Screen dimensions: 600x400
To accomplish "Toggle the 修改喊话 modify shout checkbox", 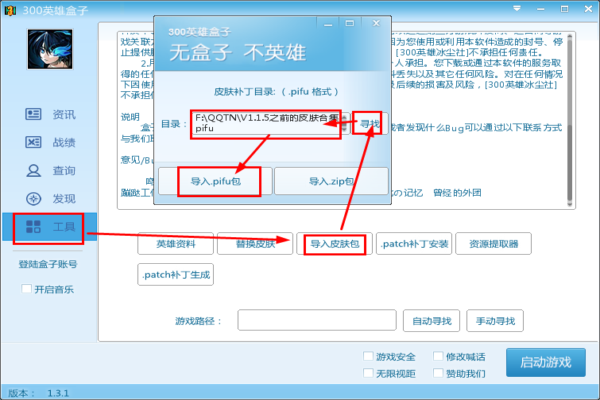I will [438, 356].
